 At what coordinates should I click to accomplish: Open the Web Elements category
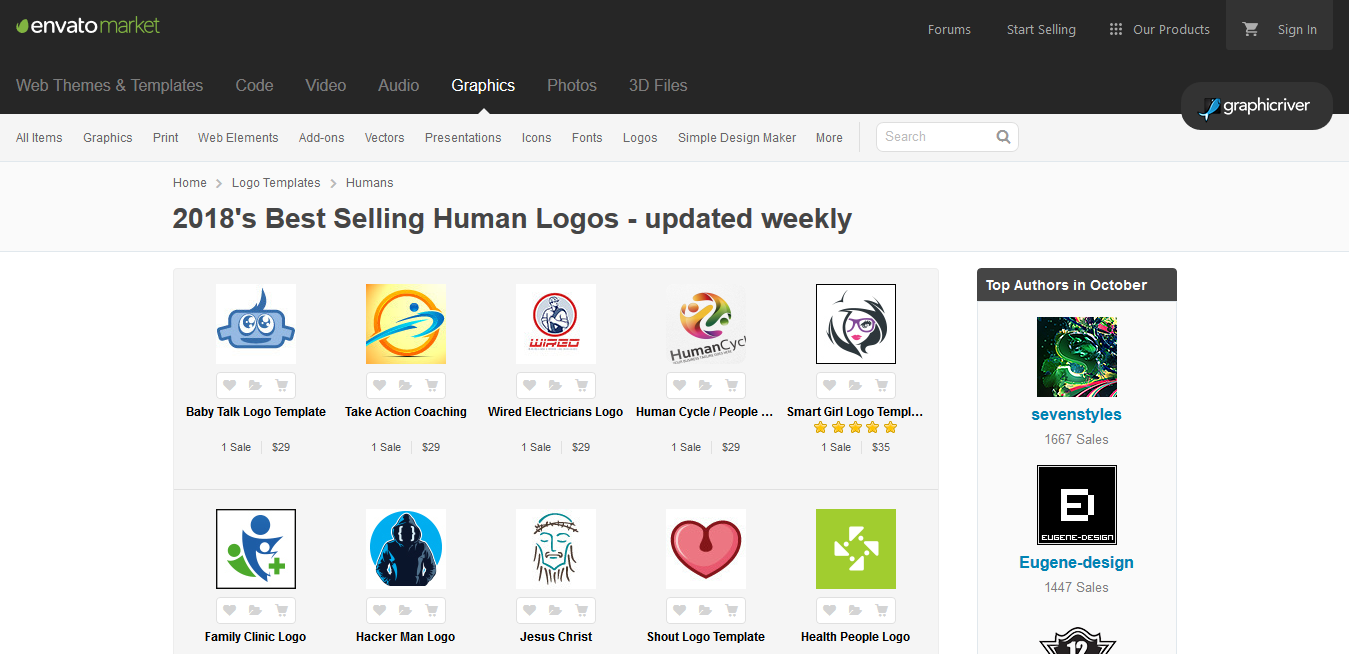238,138
